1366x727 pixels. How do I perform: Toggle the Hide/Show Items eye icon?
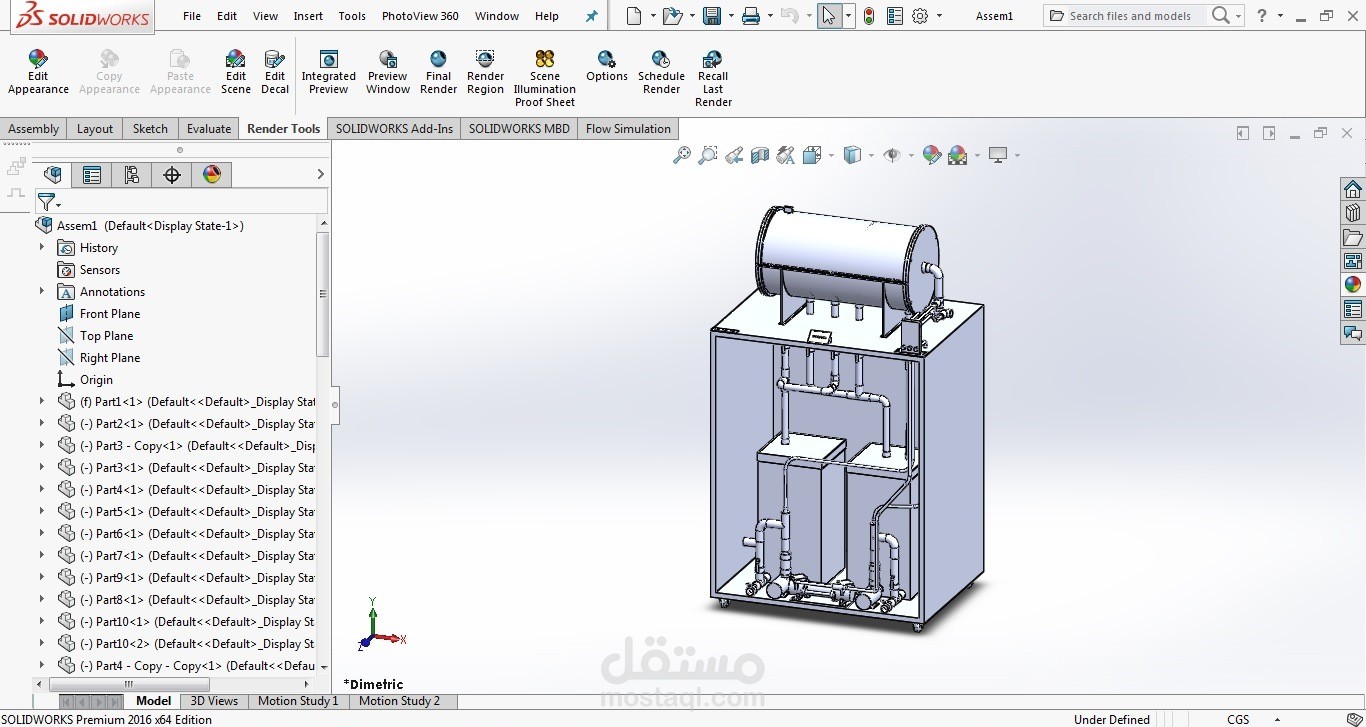pos(892,155)
